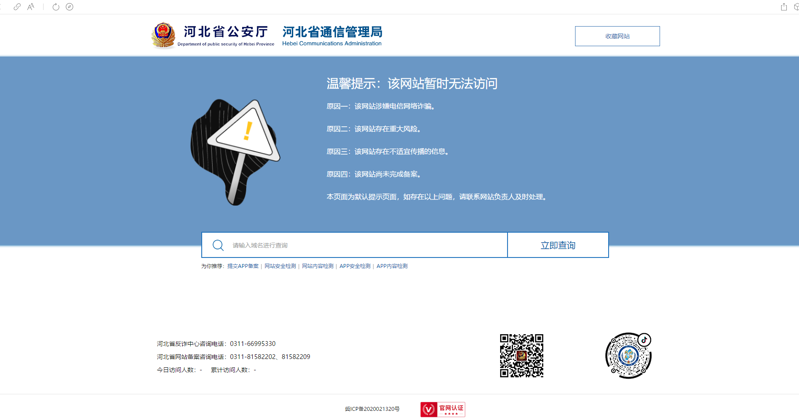The height and width of the screenshot is (420, 799).
Task: Click the 今日访问人数 counter text
Action: [179, 370]
